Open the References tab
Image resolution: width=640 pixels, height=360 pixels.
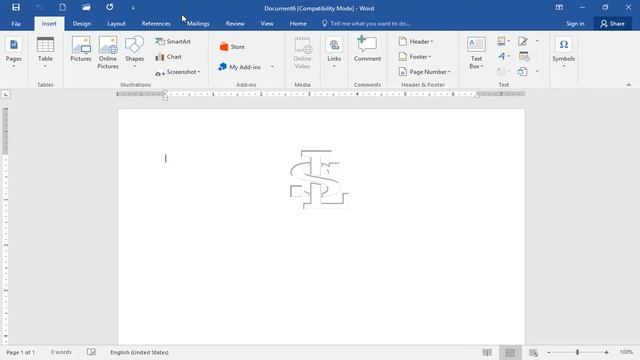(x=156, y=24)
